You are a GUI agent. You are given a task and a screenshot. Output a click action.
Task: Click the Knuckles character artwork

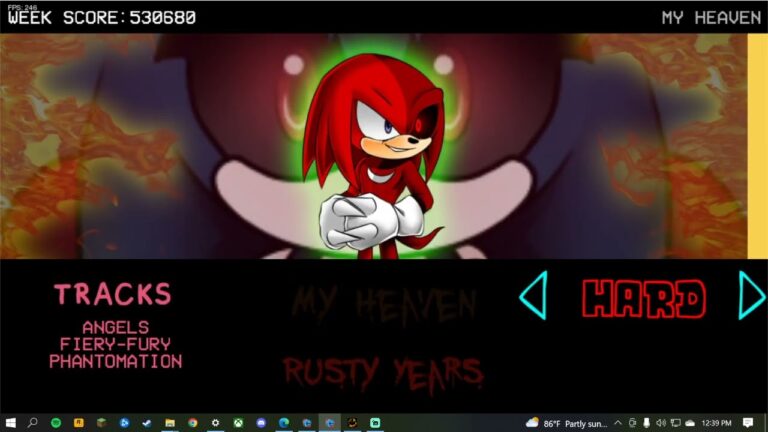[375, 156]
